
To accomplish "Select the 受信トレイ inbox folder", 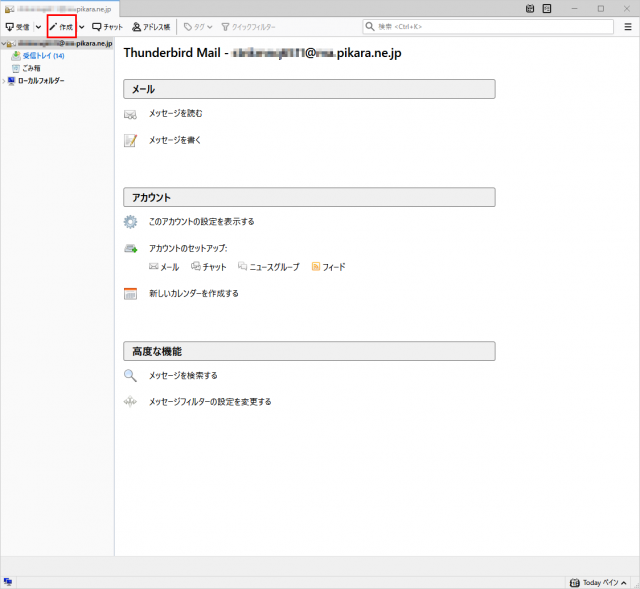I will pos(36,56).
